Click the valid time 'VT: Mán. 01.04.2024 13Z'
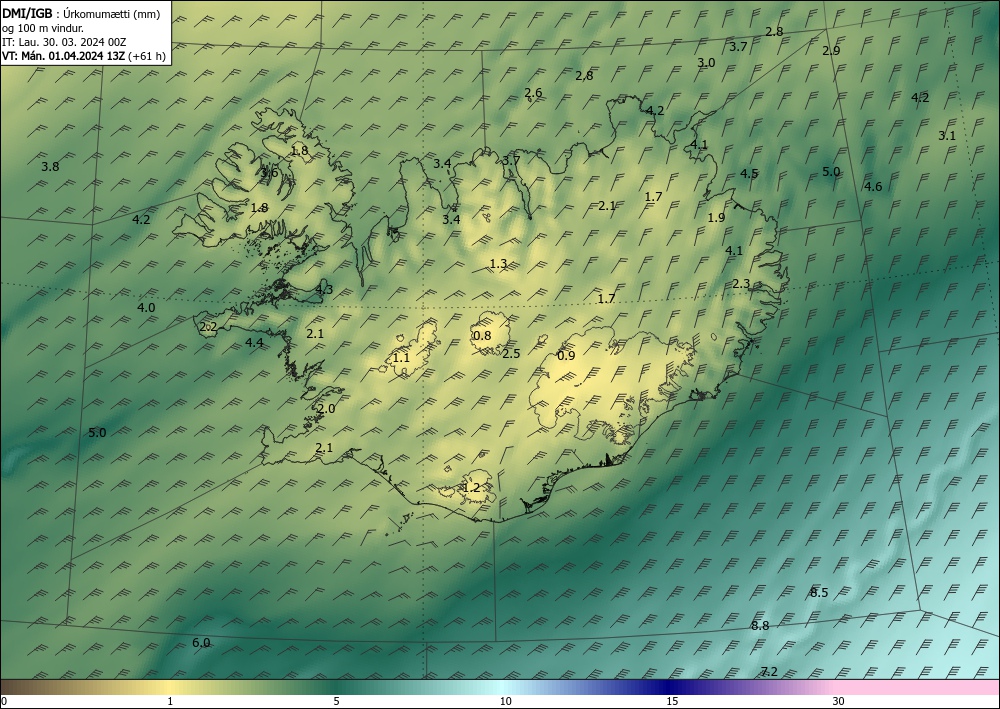The width and height of the screenshot is (1000, 709). 64,56
